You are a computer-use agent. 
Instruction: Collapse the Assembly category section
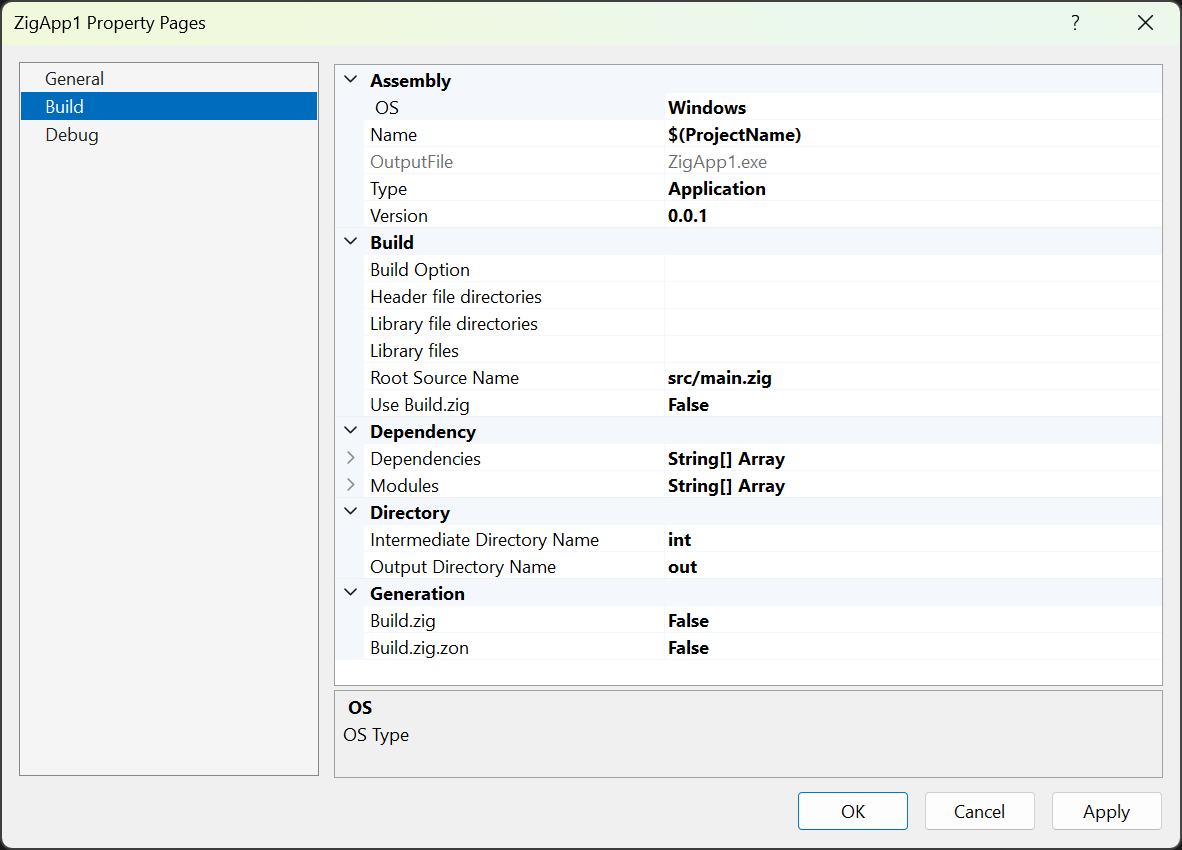350,81
